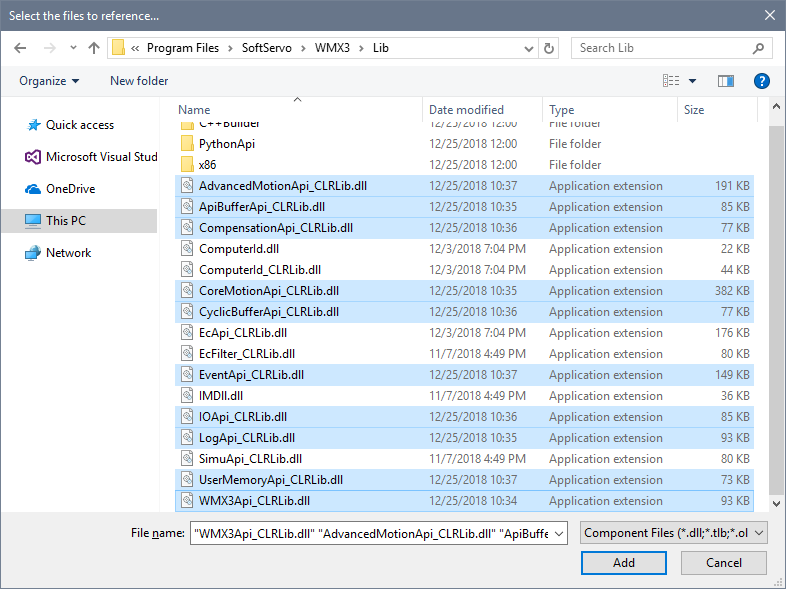Click the SimuApi_CLRLib.dll file icon
786x589 pixels.
(x=187, y=459)
